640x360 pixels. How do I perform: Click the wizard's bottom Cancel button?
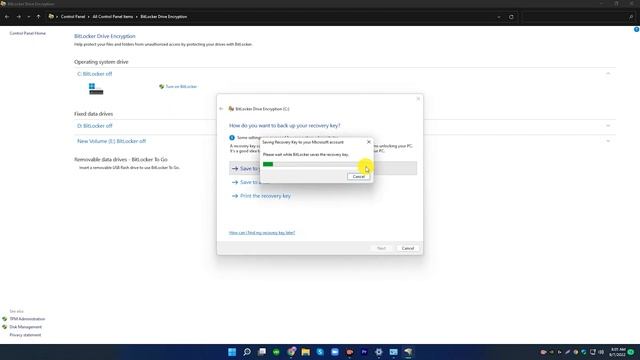[x=407, y=248]
